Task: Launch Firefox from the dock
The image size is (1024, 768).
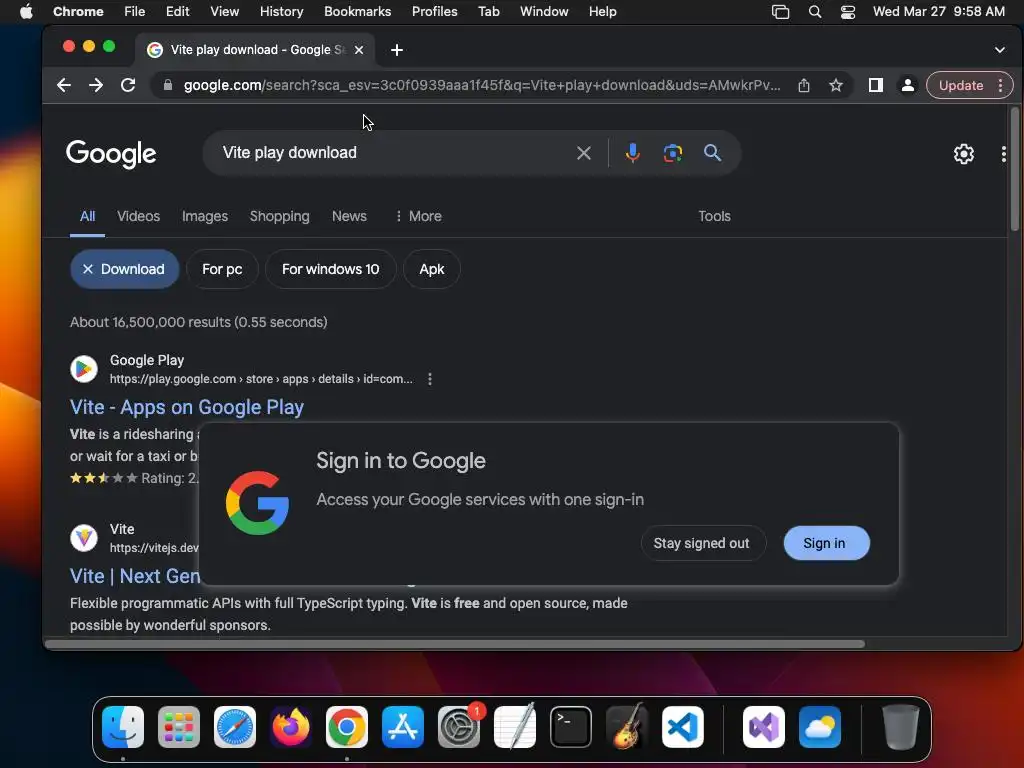Action: [x=291, y=727]
